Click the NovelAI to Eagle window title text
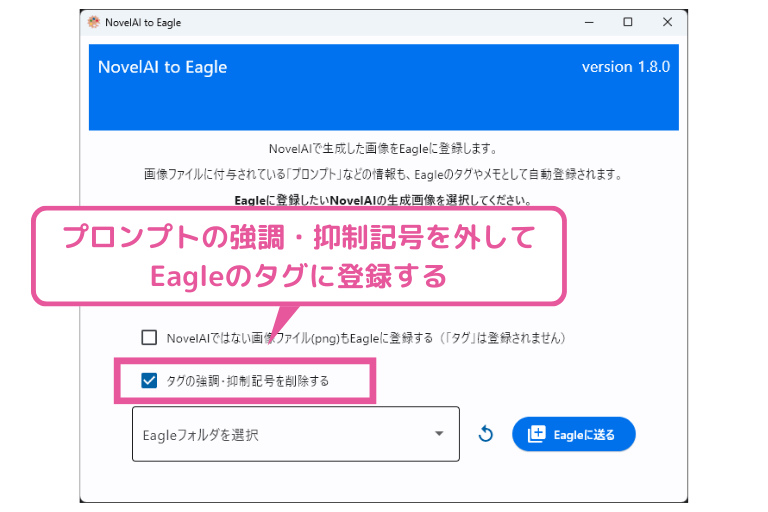 pos(143,23)
